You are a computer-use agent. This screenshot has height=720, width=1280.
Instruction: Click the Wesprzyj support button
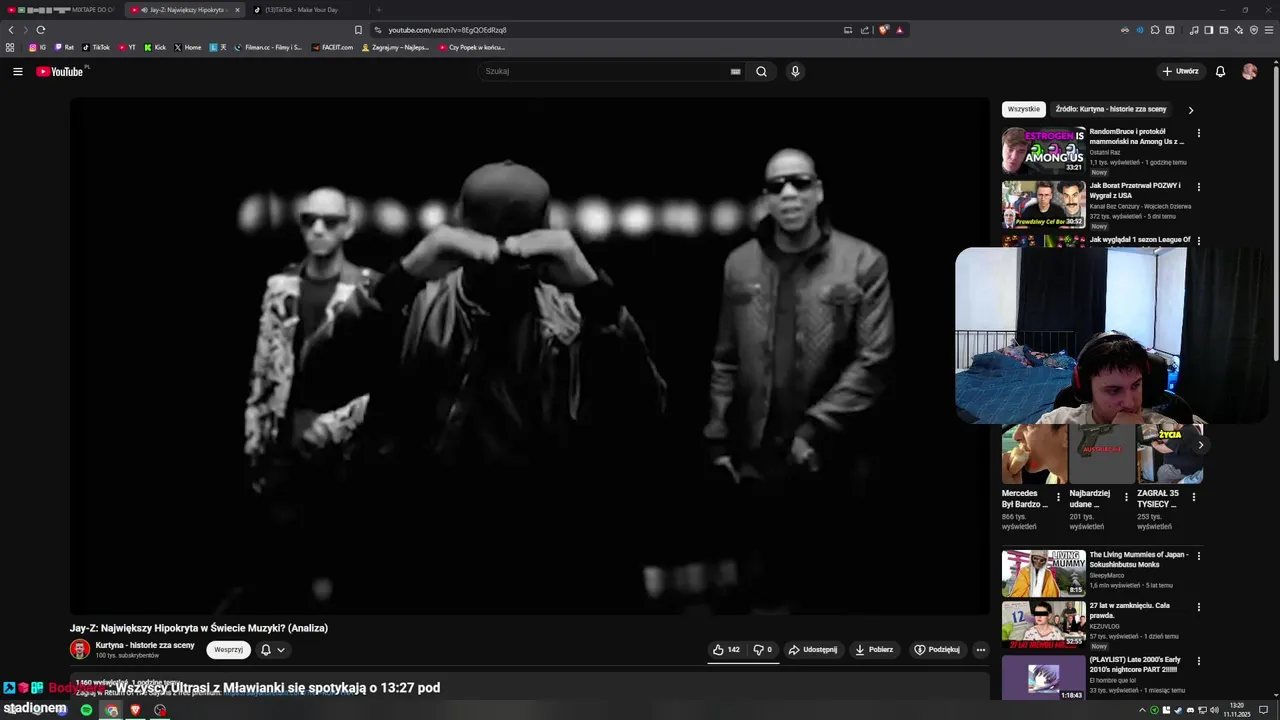pos(228,650)
